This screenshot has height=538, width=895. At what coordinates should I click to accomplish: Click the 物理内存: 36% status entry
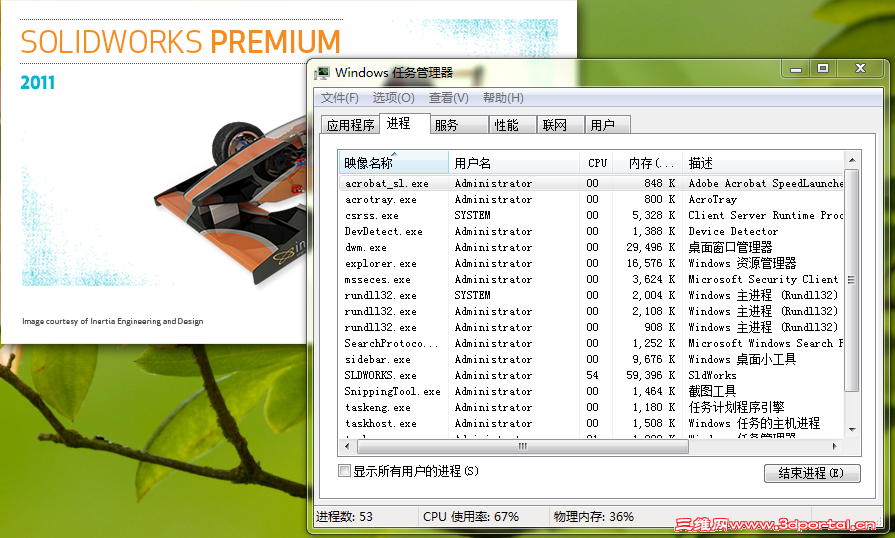[x=593, y=516]
